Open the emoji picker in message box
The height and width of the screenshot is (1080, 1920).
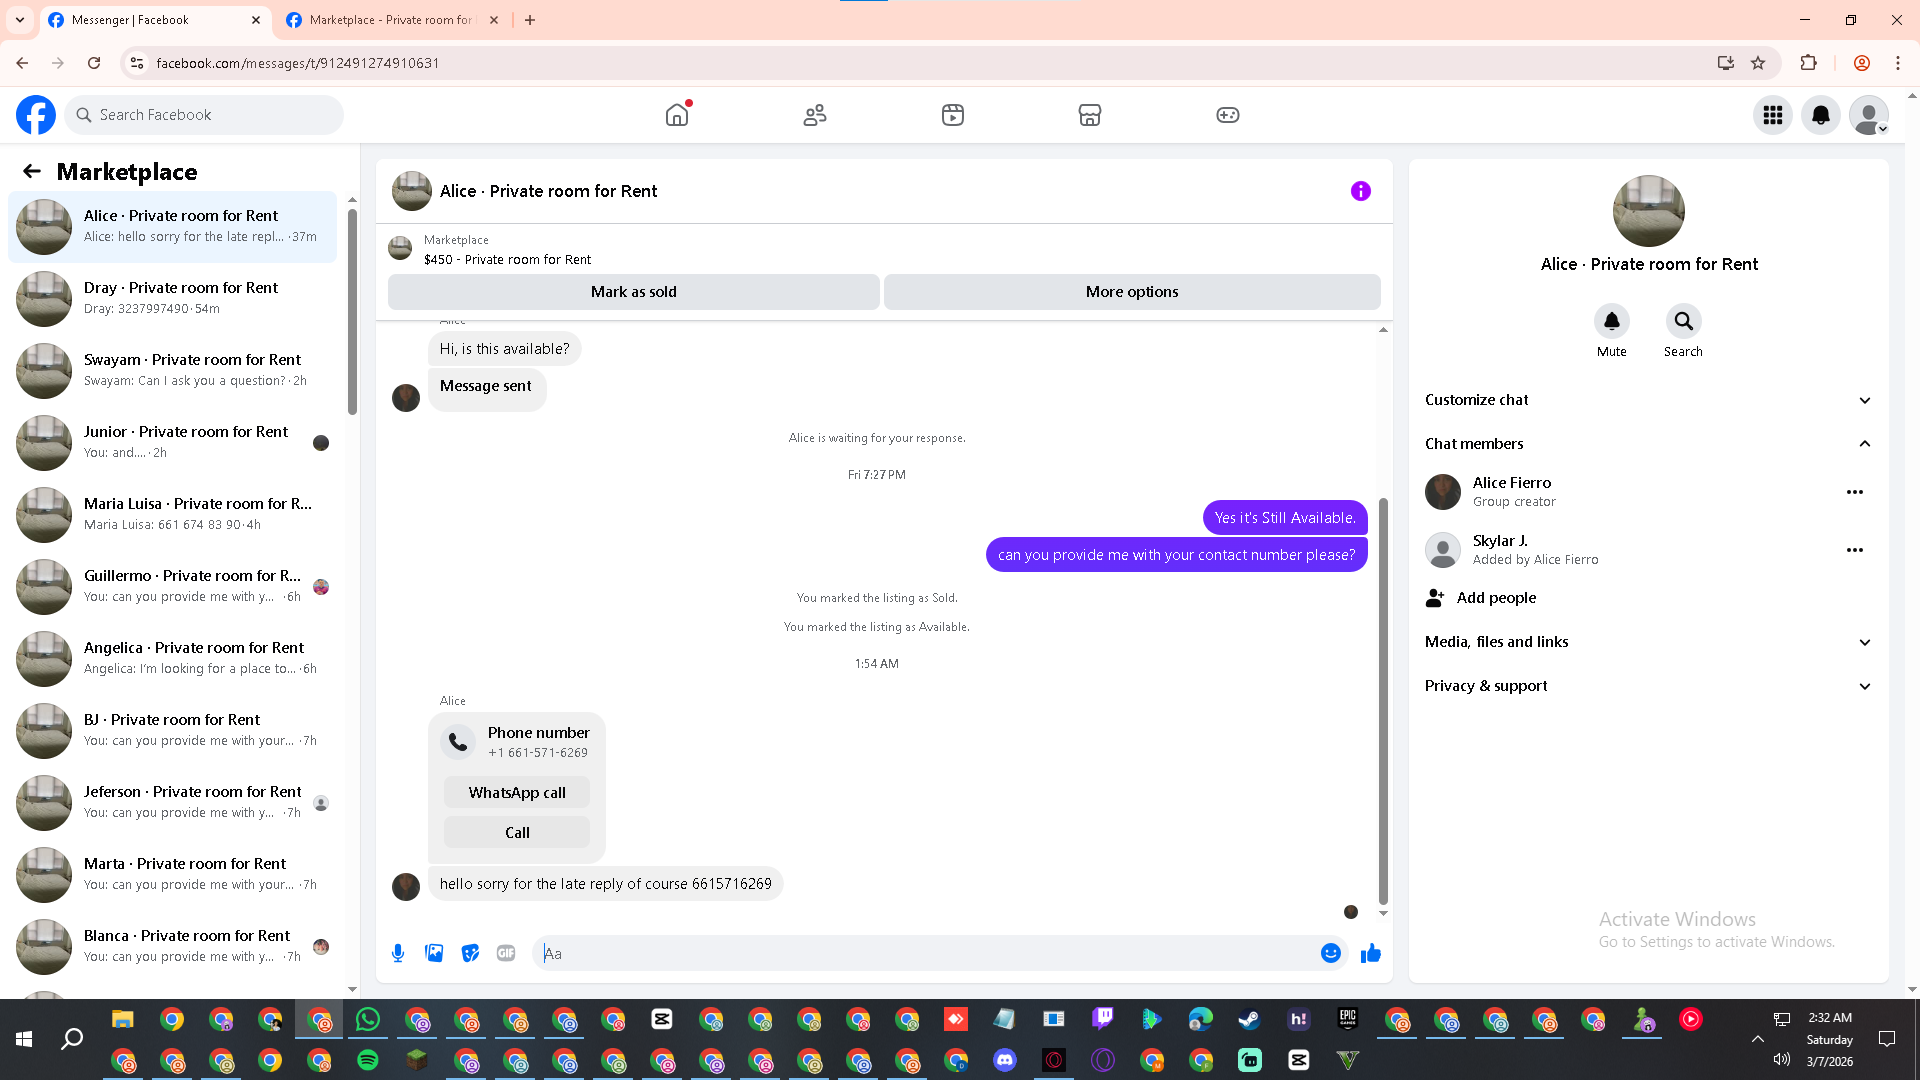coord(1330,953)
